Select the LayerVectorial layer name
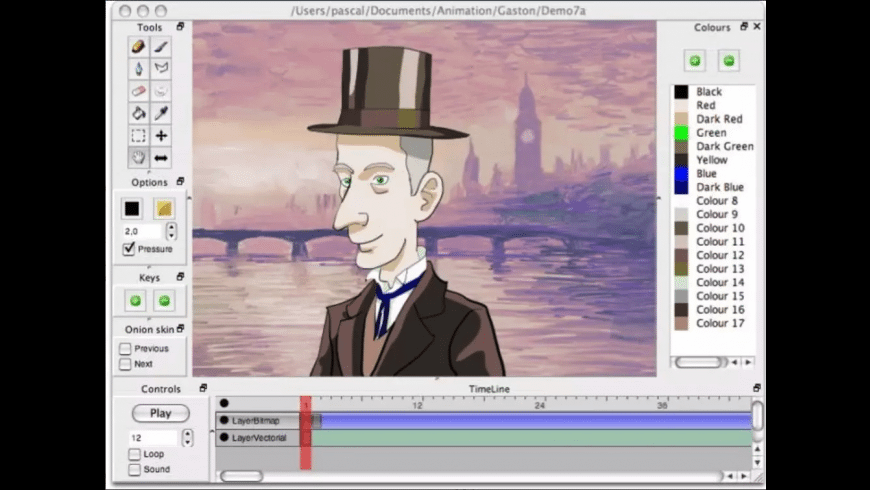Screen dimensions: 870x490 tap(259, 438)
